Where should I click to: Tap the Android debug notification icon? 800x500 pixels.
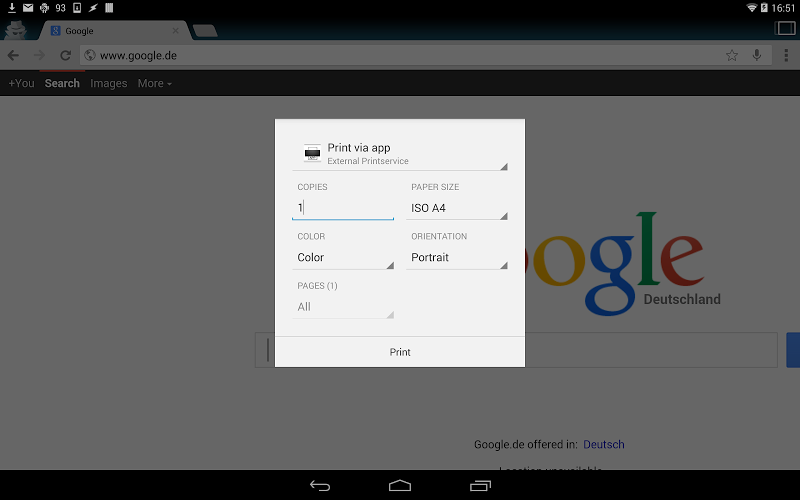click(44, 8)
